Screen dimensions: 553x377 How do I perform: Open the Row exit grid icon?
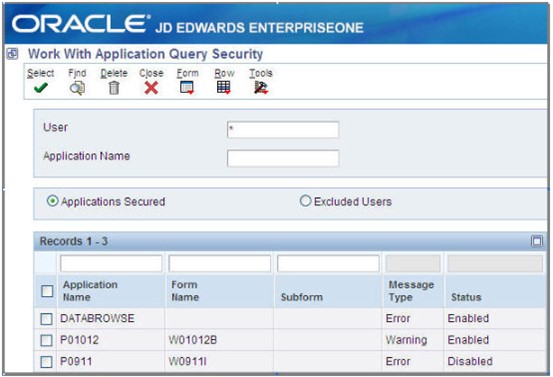coord(224,87)
